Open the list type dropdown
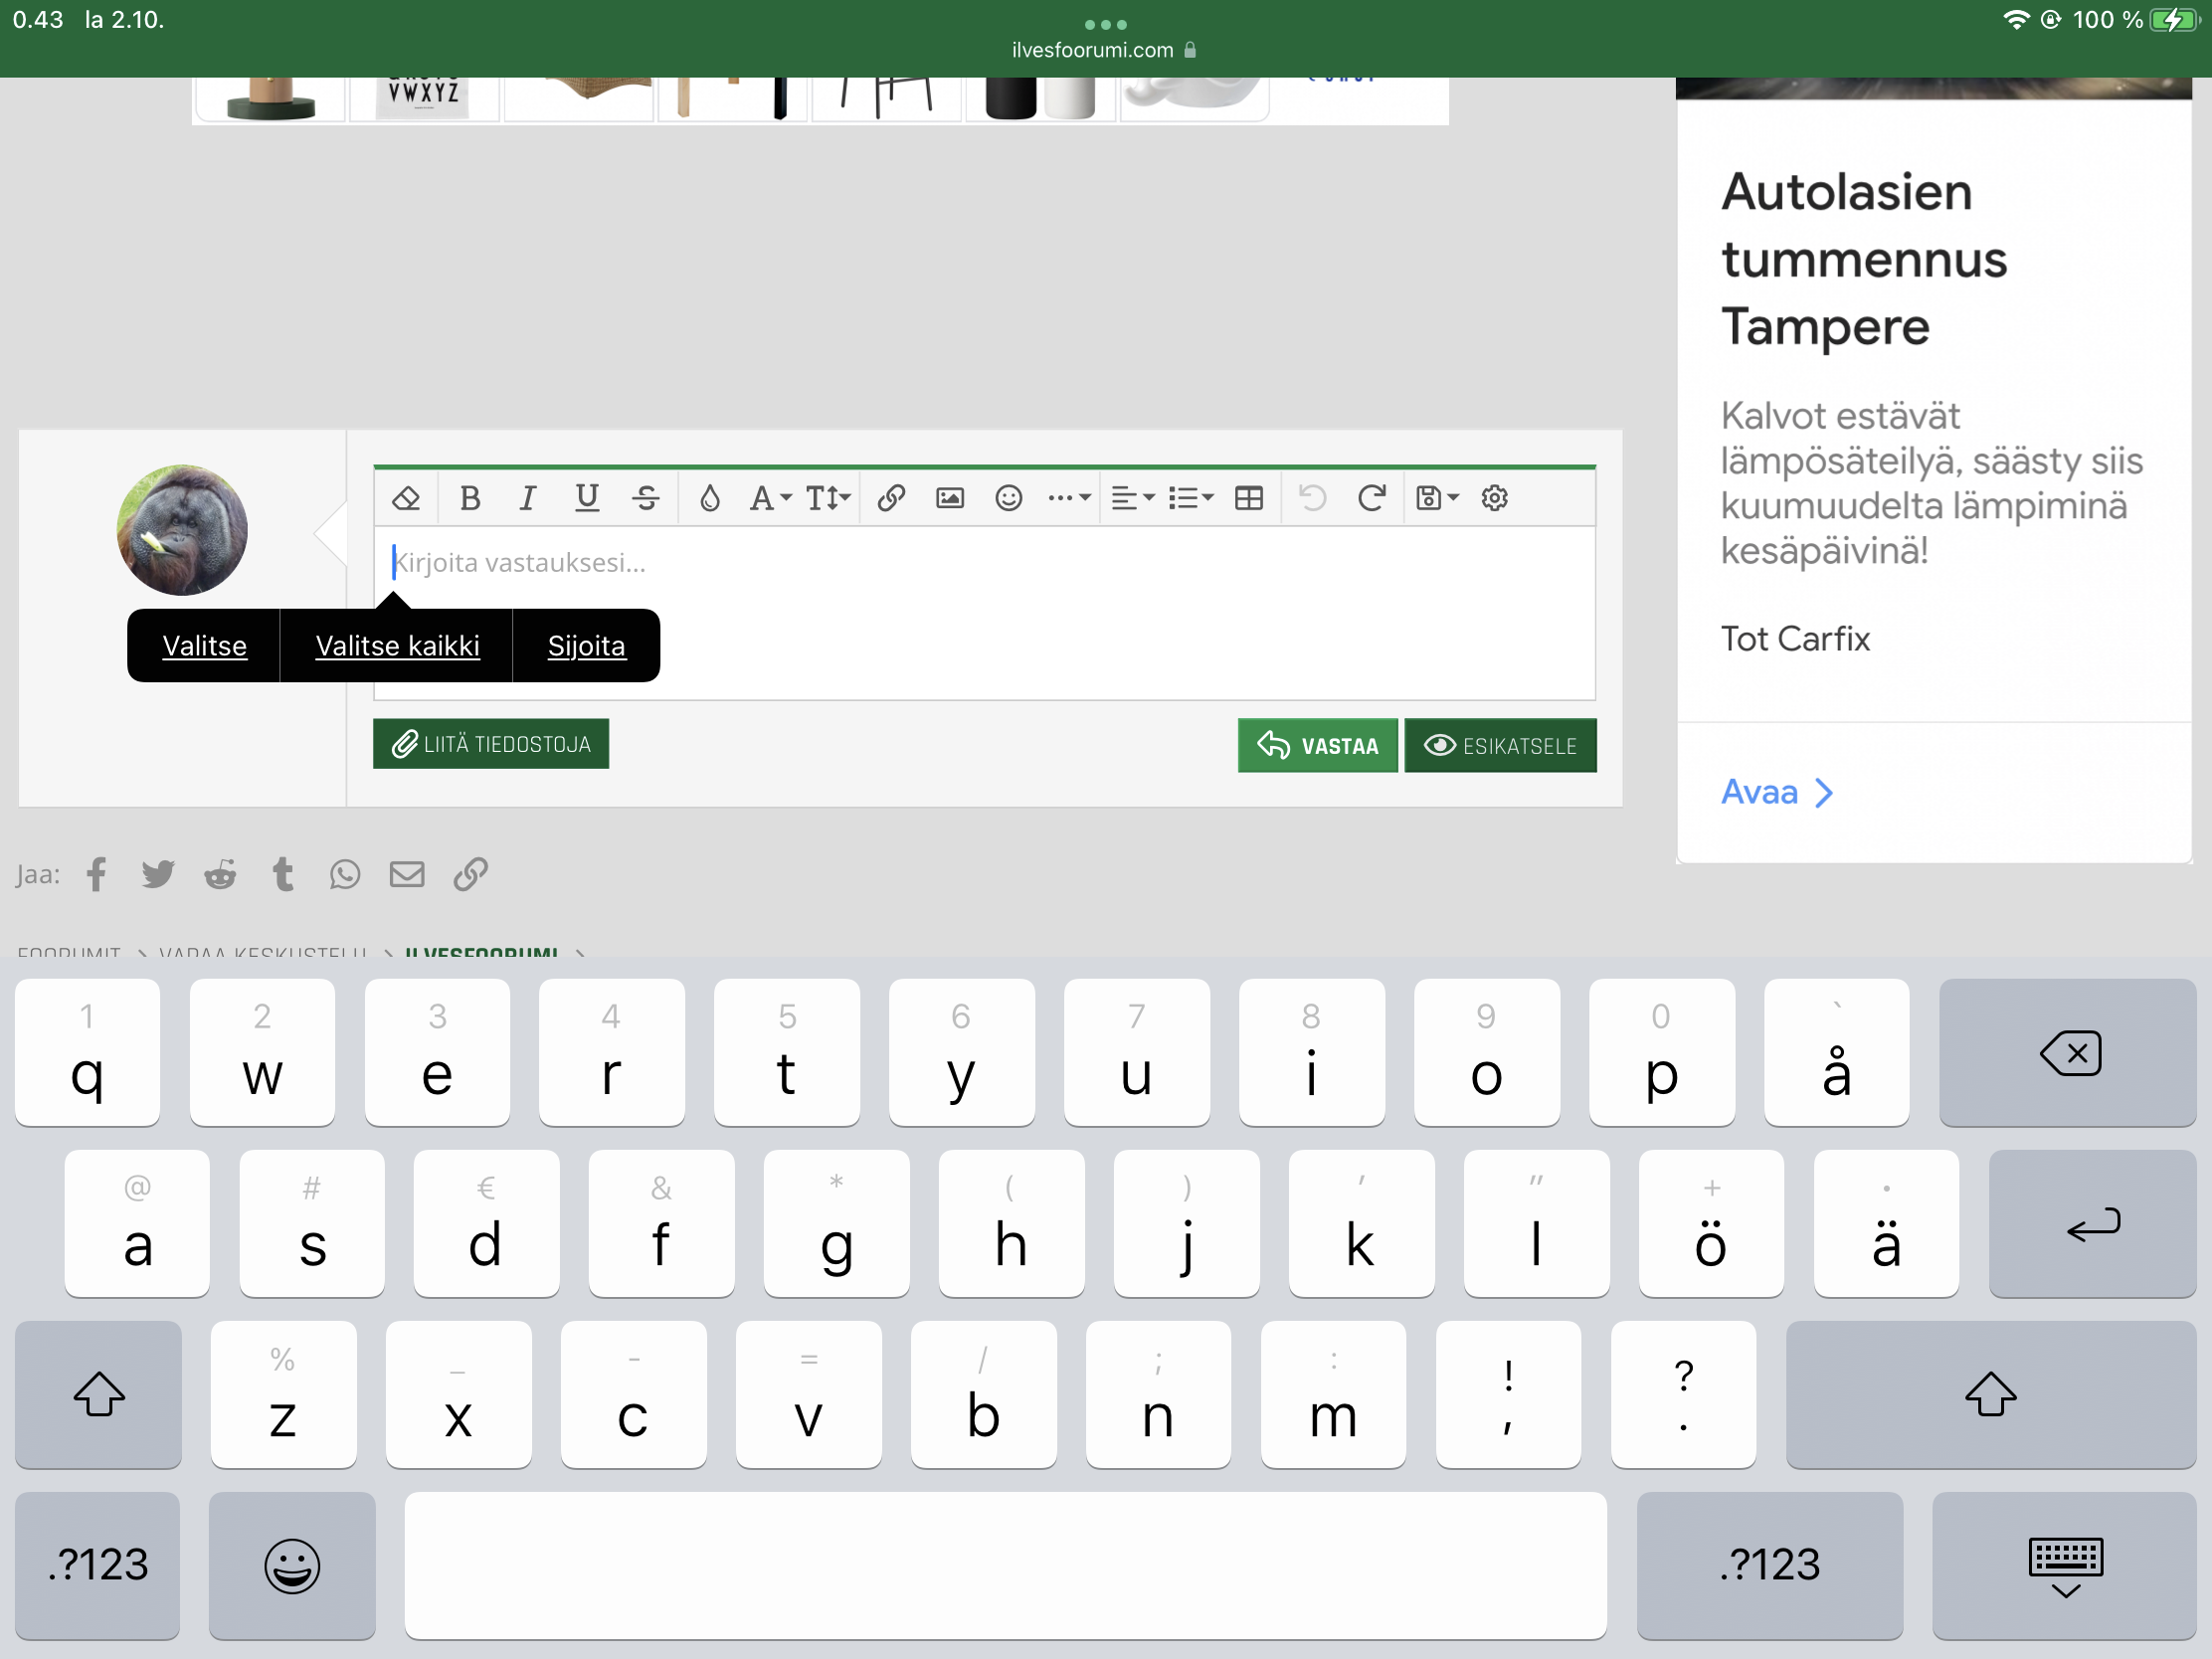 (1190, 498)
